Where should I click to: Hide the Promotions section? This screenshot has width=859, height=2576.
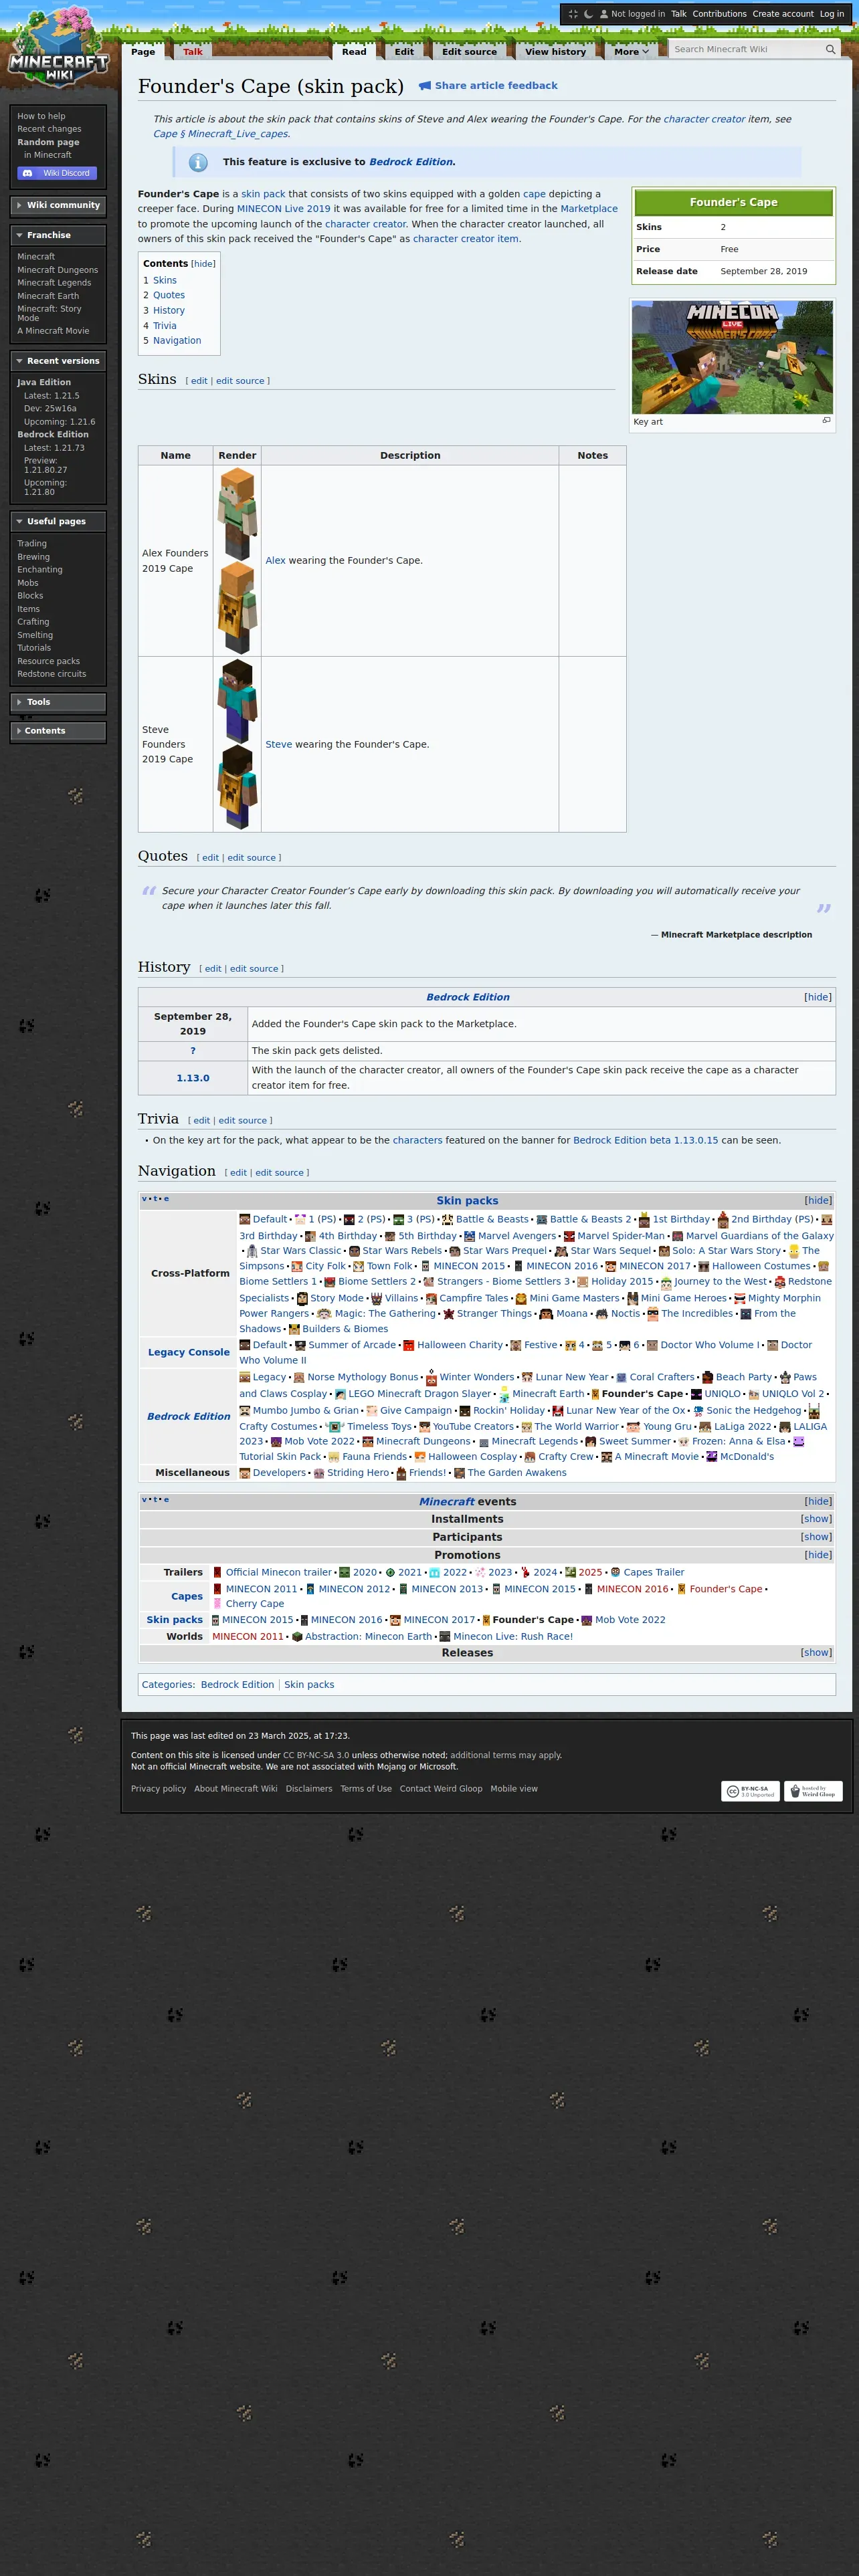tap(817, 1555)
